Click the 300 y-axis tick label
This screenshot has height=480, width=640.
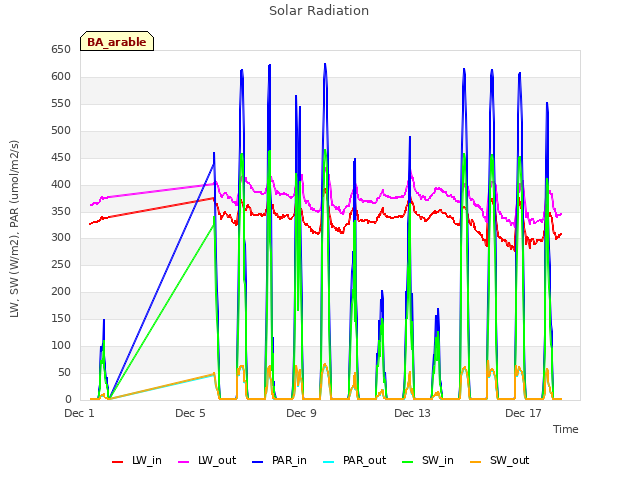coord(61,238)
